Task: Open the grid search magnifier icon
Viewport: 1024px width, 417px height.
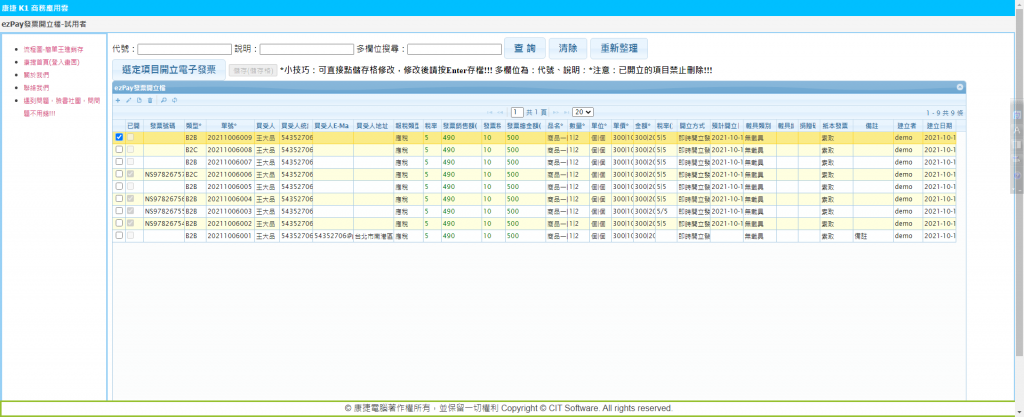Action: (x=163, y=100)
